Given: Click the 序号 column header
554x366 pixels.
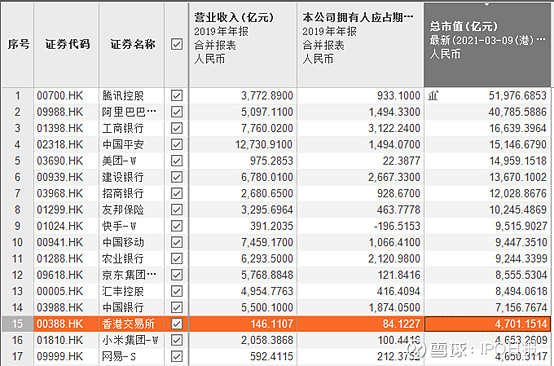Looking at the screenshot, I should (x=18, y=44).
